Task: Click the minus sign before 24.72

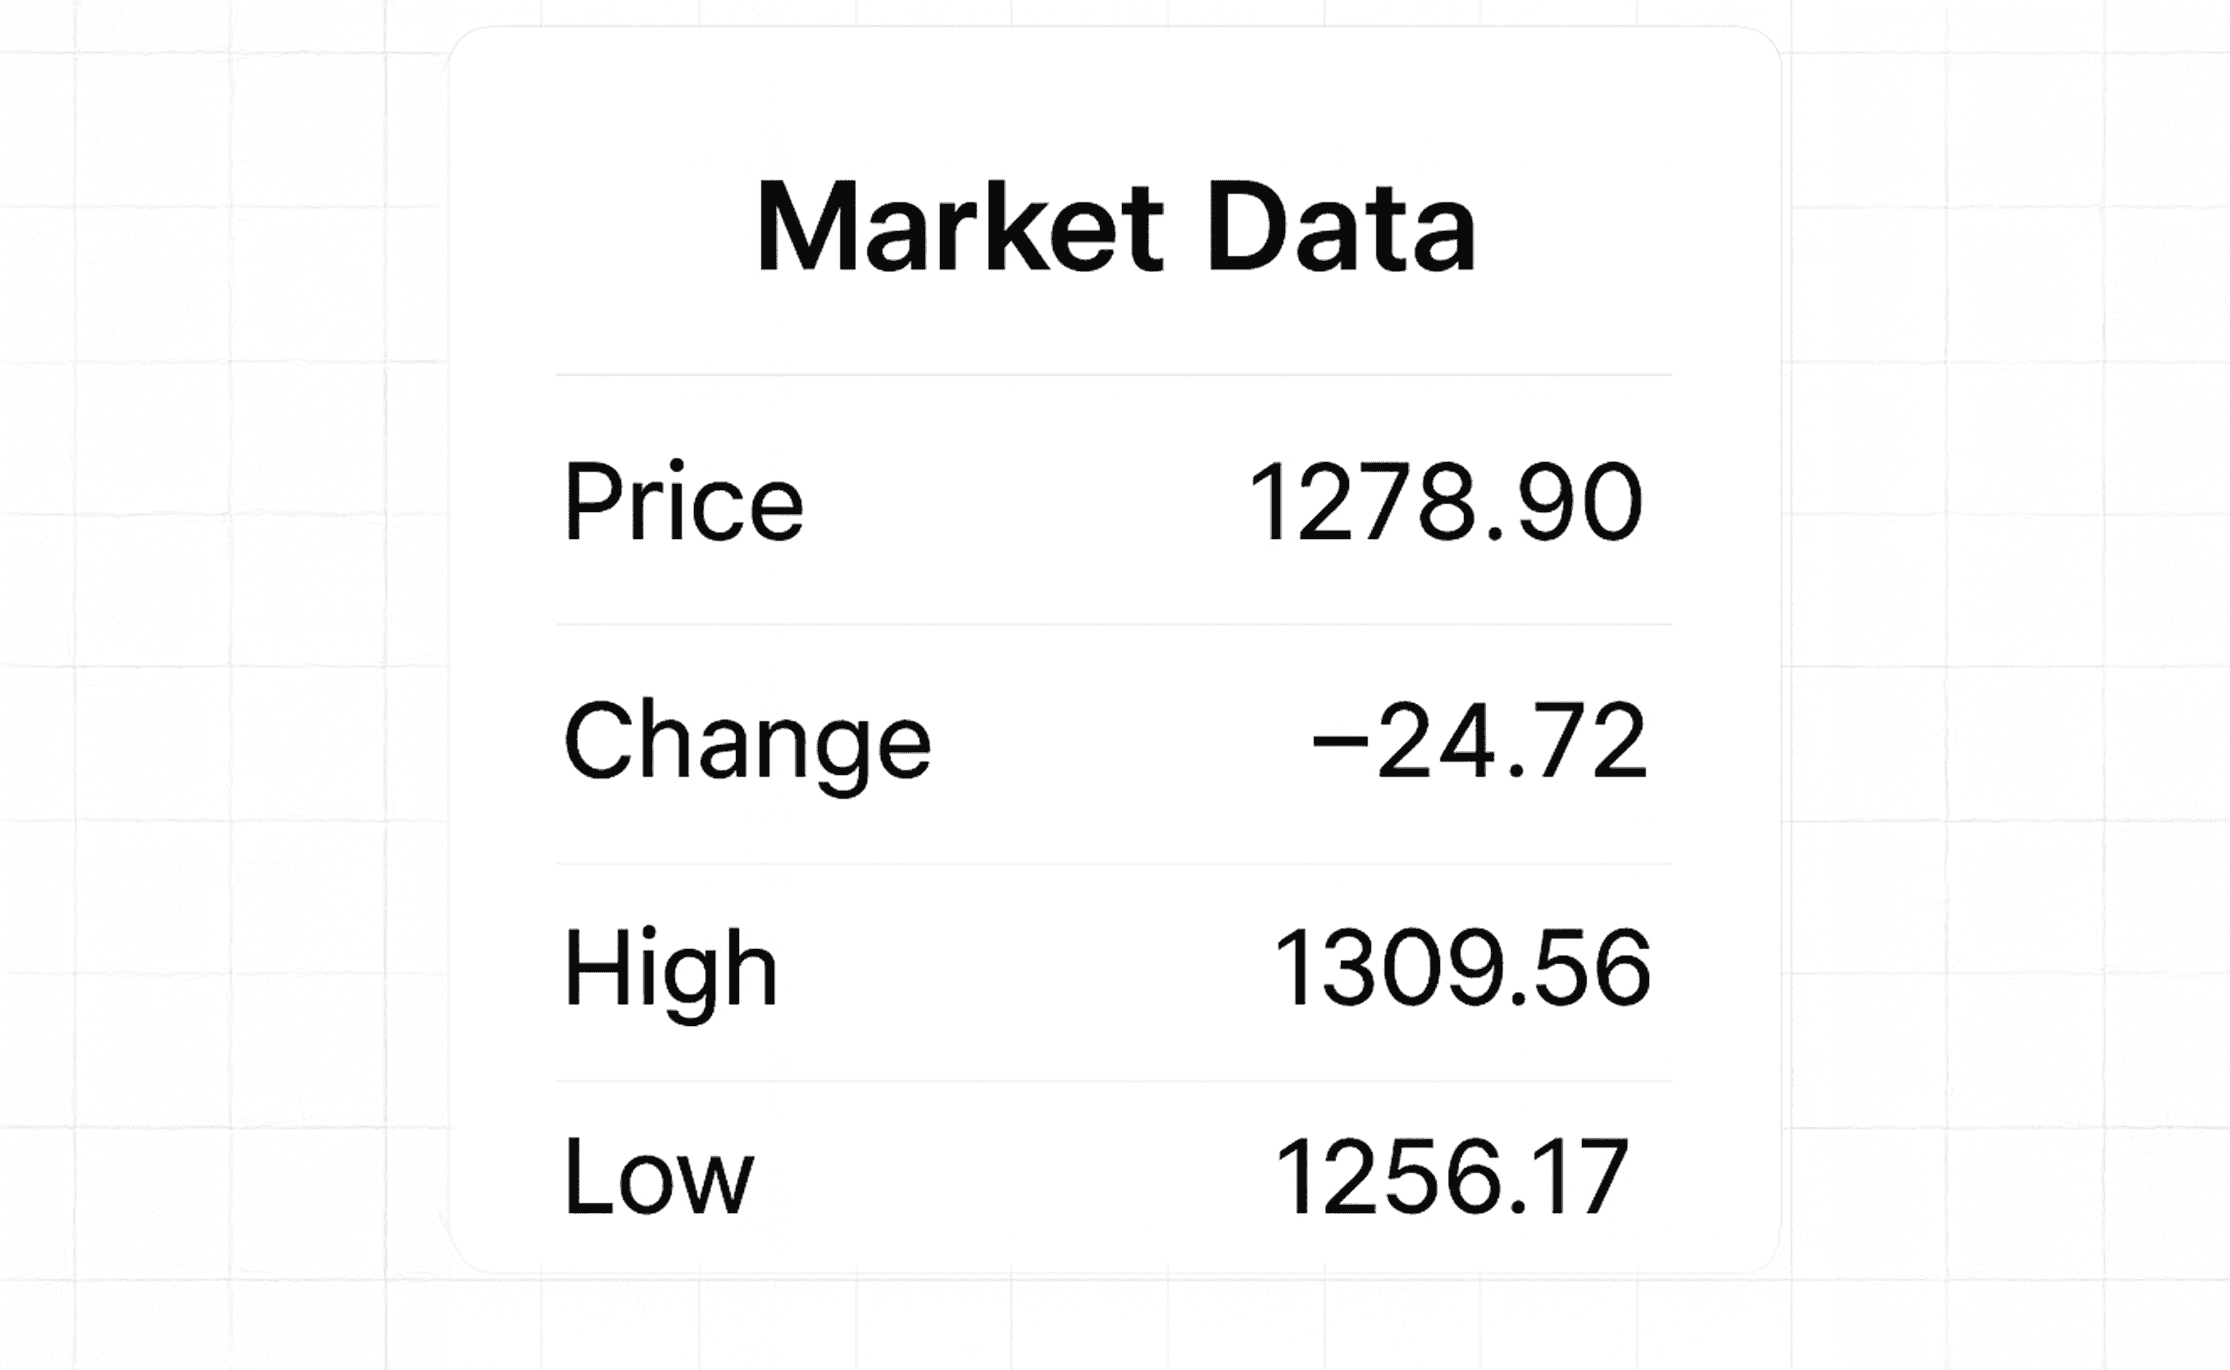Action: pyautogui.click(x=1339, y=742)
